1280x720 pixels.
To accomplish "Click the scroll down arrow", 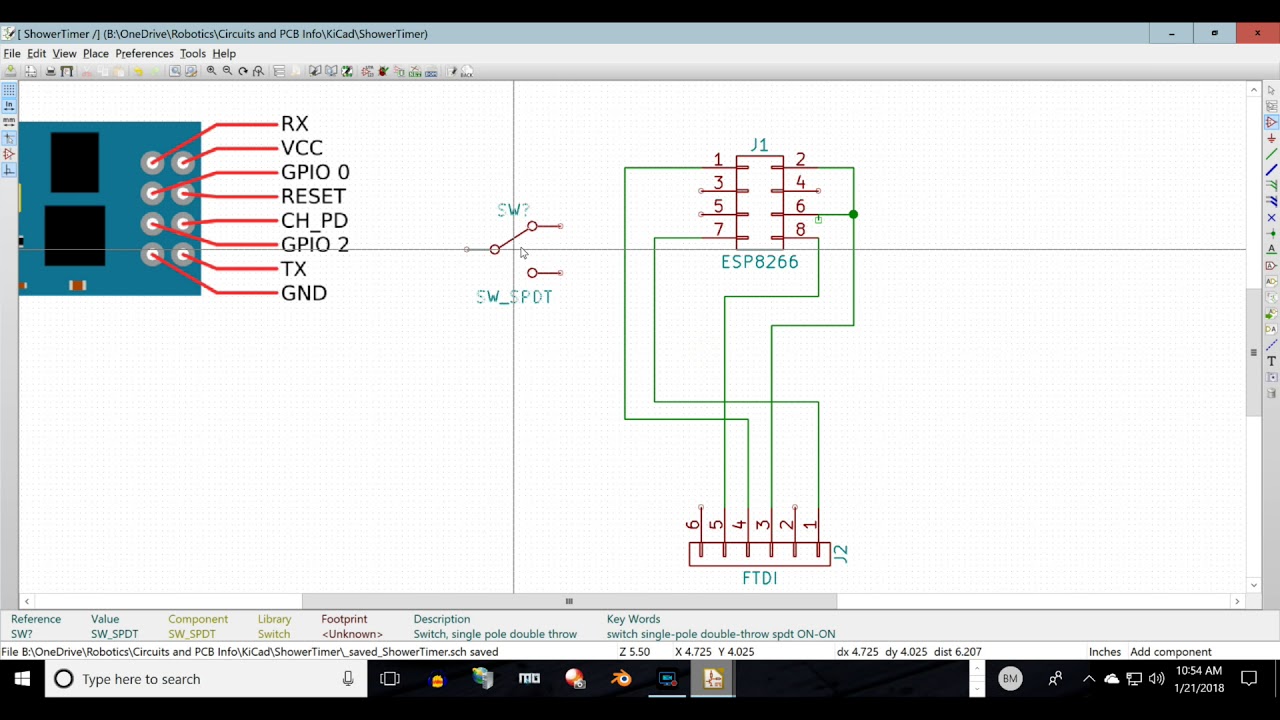I will [x=1254, y=585].
